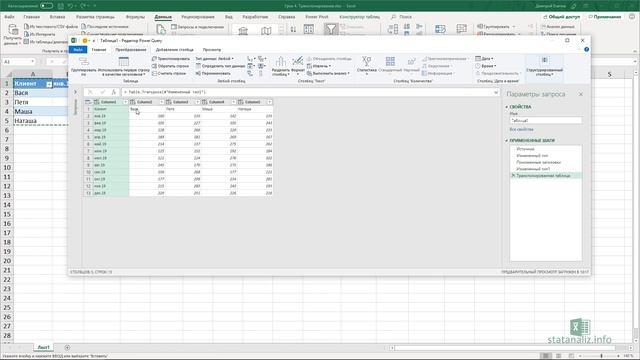Click the Share button in Excel
640x360 pixels.
coord(561,17)
